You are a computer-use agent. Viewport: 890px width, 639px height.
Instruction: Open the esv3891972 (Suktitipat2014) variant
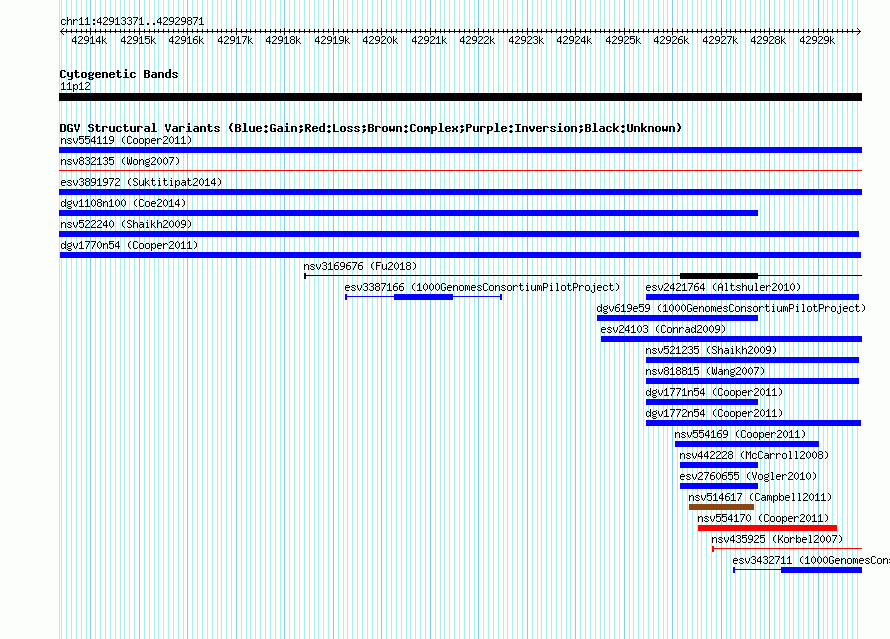(141, 182)
